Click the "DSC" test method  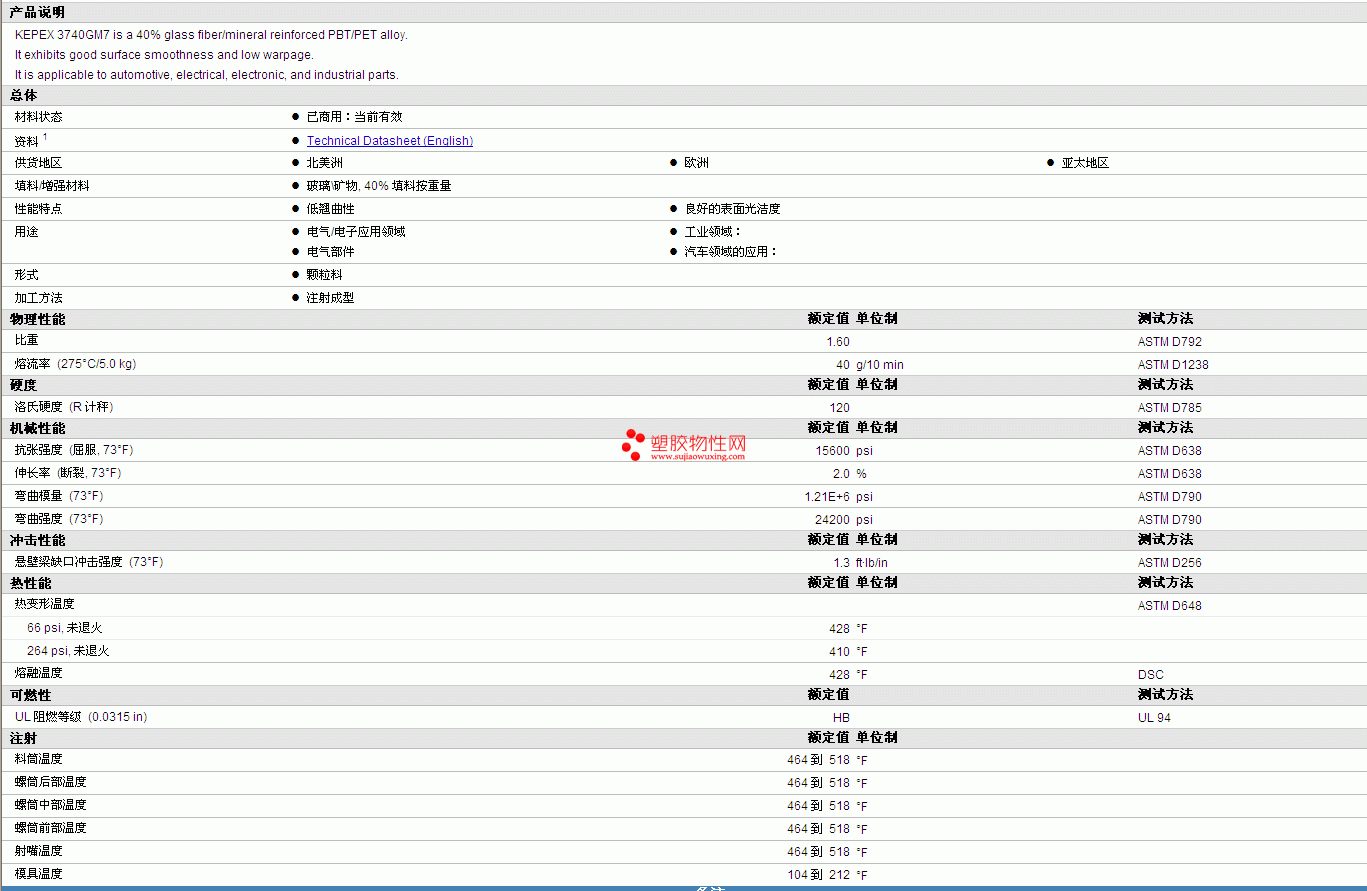[x=1151, y=675]
